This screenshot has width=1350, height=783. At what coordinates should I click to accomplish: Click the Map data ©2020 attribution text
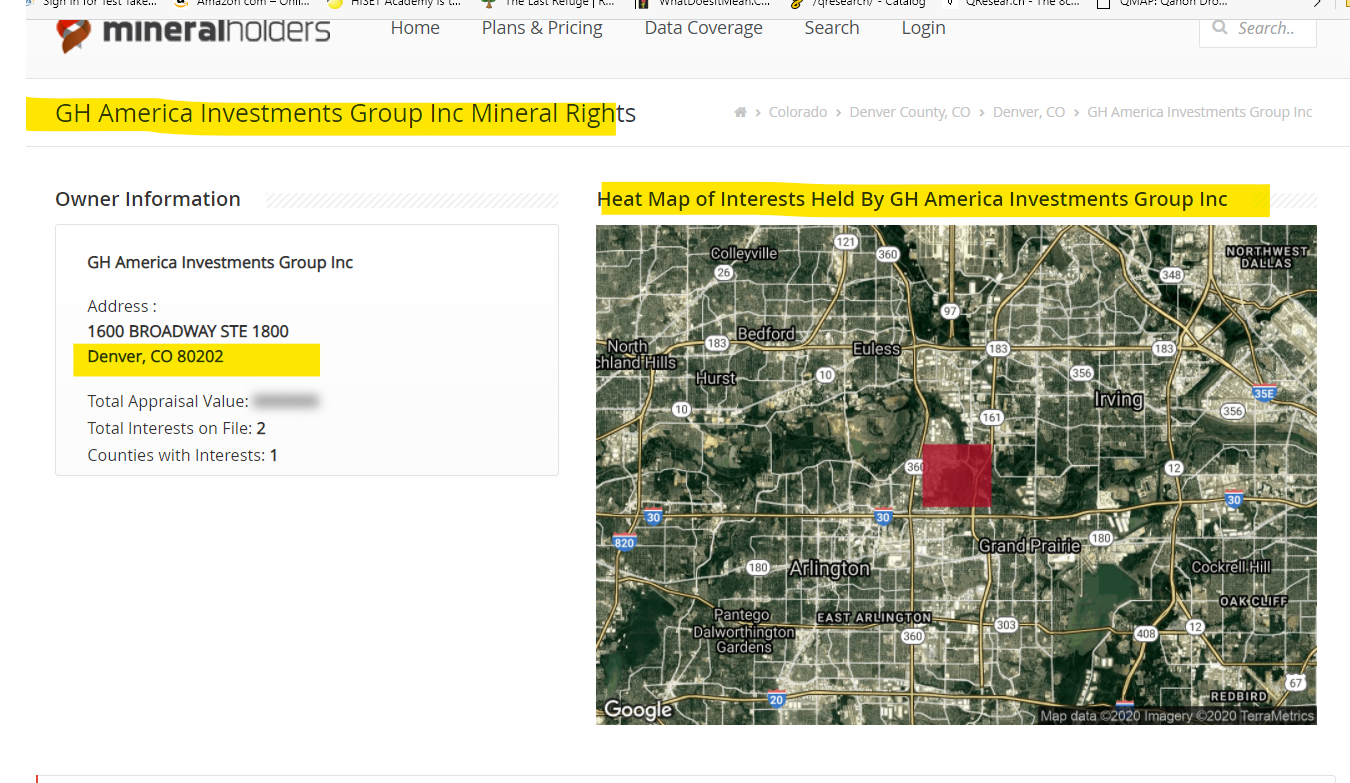[x=1177, y=716]
